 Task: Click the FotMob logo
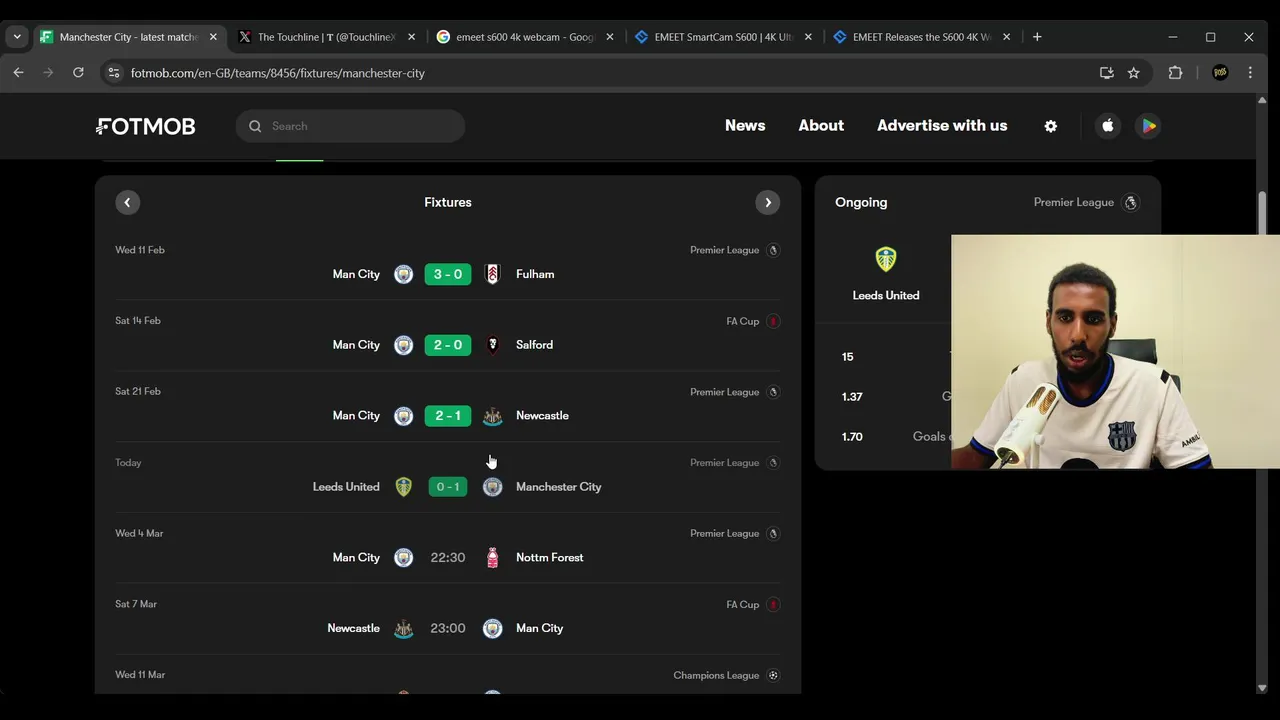146,126
